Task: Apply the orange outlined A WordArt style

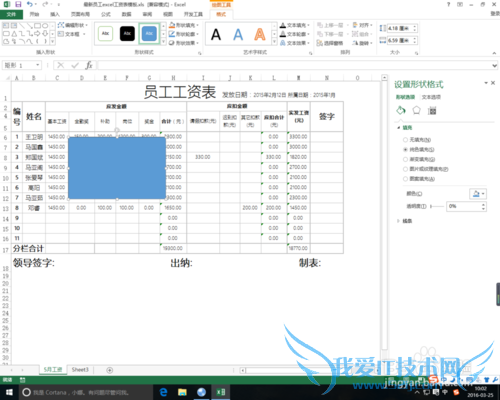Action: tap(260, 34)
